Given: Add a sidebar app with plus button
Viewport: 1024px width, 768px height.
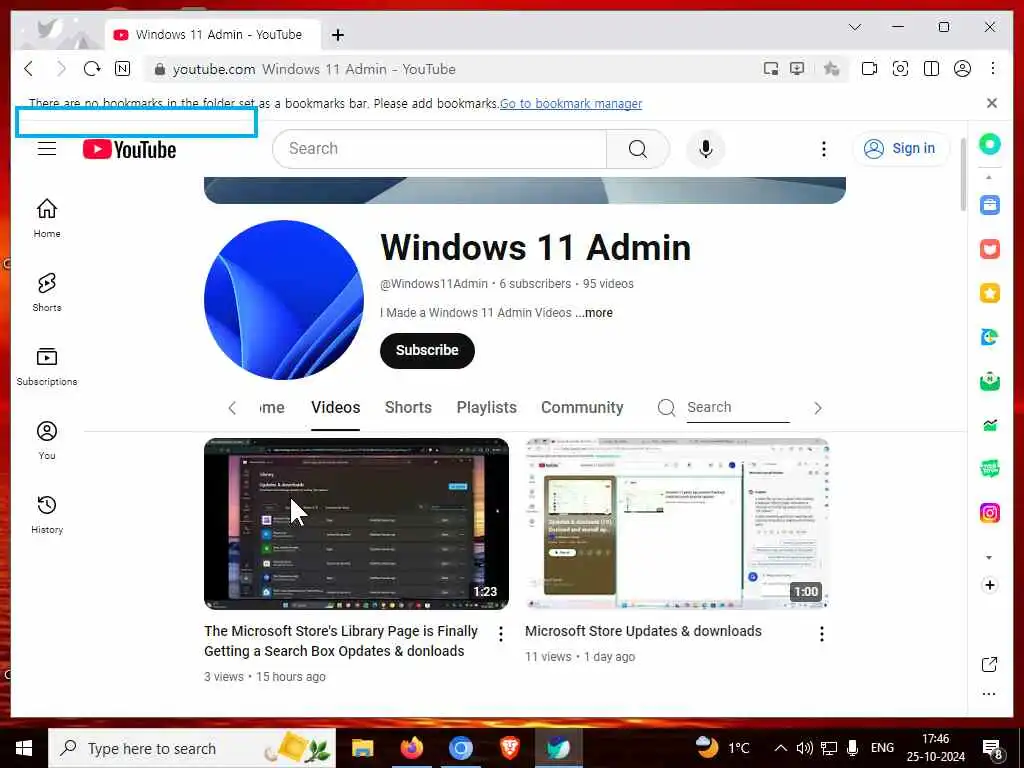Looking at the screenshot, I should [x=989, y=584].
